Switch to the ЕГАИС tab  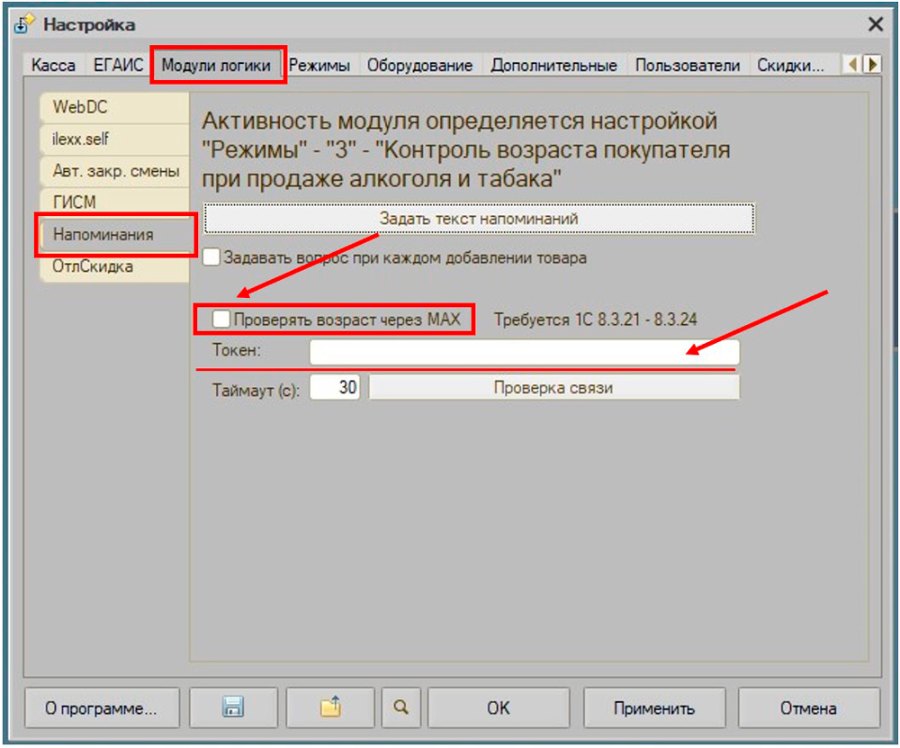(118, 65)
